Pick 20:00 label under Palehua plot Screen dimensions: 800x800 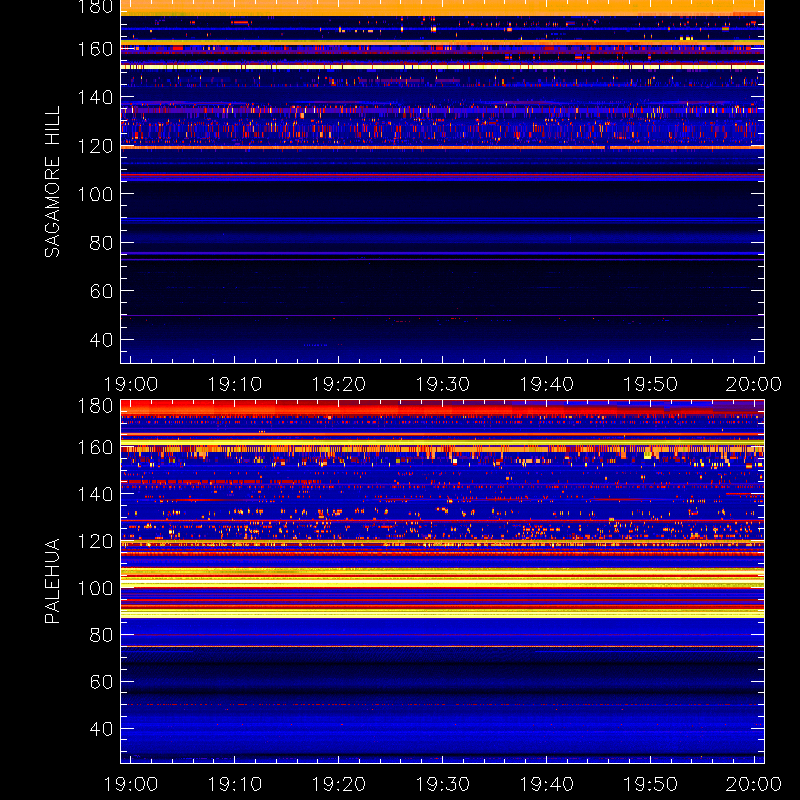point(754,784)
